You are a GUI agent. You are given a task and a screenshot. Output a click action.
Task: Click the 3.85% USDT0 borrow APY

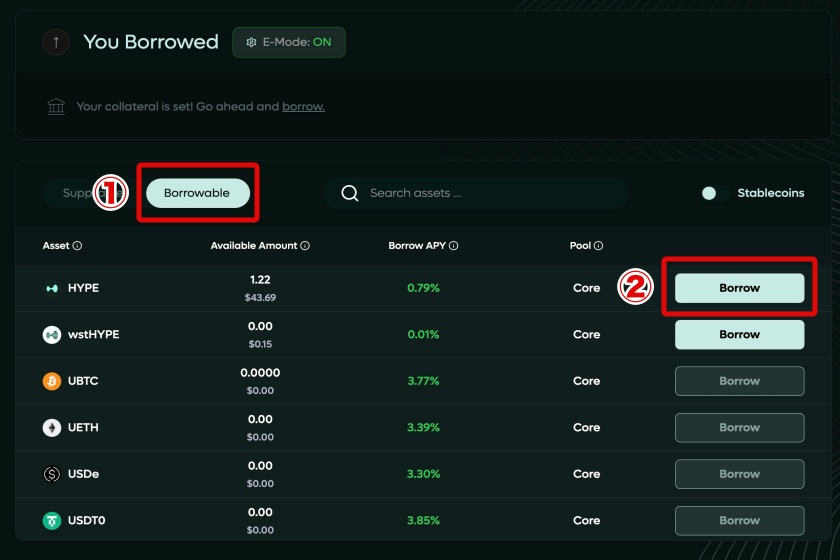(423, 520)
